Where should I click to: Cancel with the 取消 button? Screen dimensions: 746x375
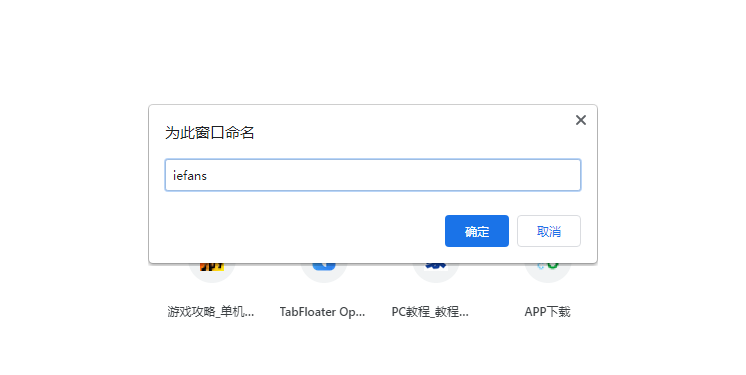549,231
